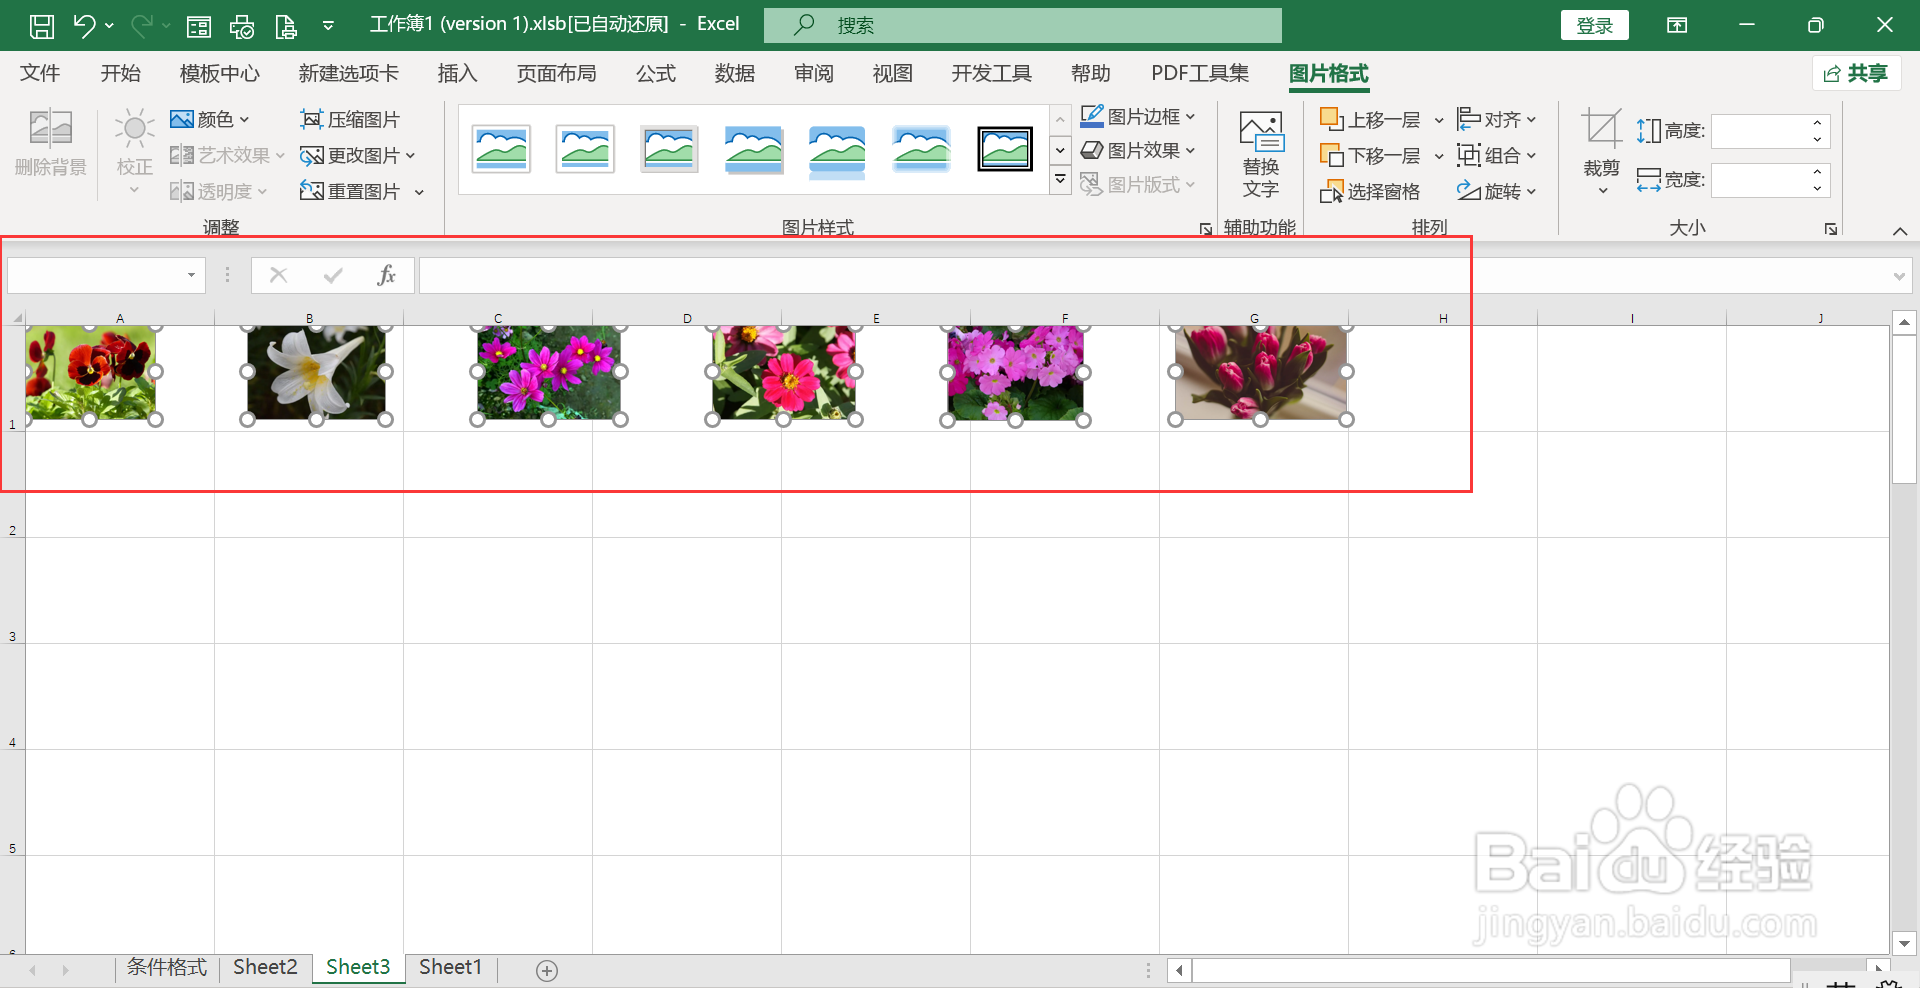The height and width of the screenshot is (988, 1920).
Task: Click the select-all corner triangle
Action: click(x=17, y=318)
